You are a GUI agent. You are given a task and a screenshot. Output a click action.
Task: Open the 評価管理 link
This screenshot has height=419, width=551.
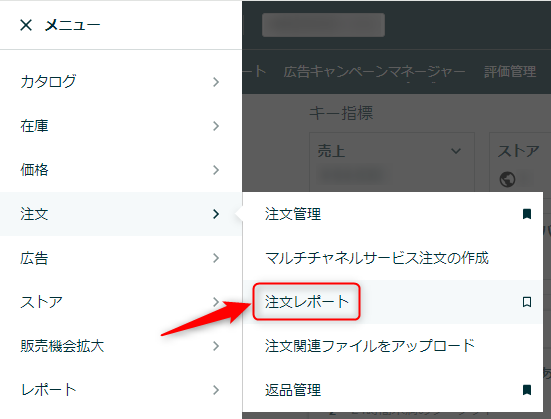[x=510, y=72]
